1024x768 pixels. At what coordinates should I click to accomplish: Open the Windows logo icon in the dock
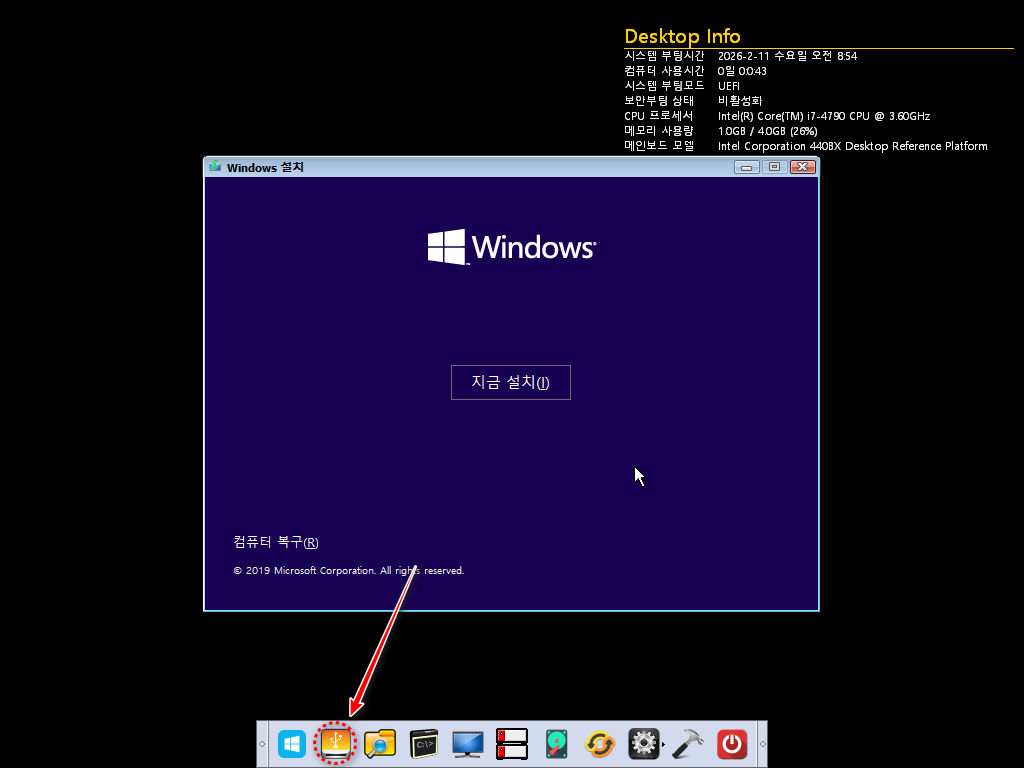tap(291, 744)
